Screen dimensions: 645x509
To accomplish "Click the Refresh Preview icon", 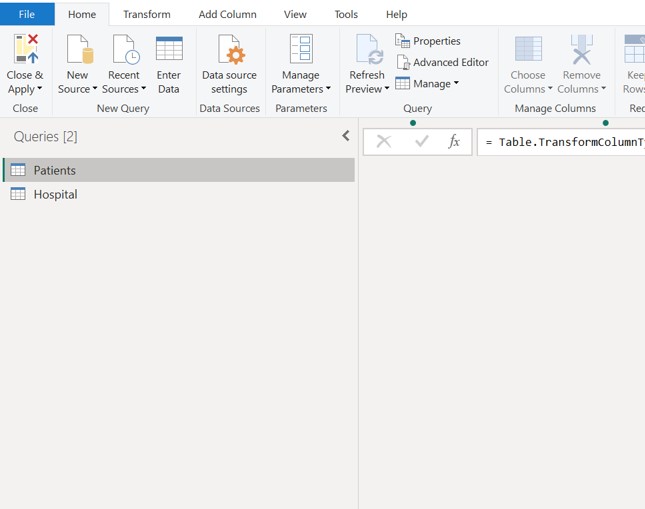I will coord(367,50).
